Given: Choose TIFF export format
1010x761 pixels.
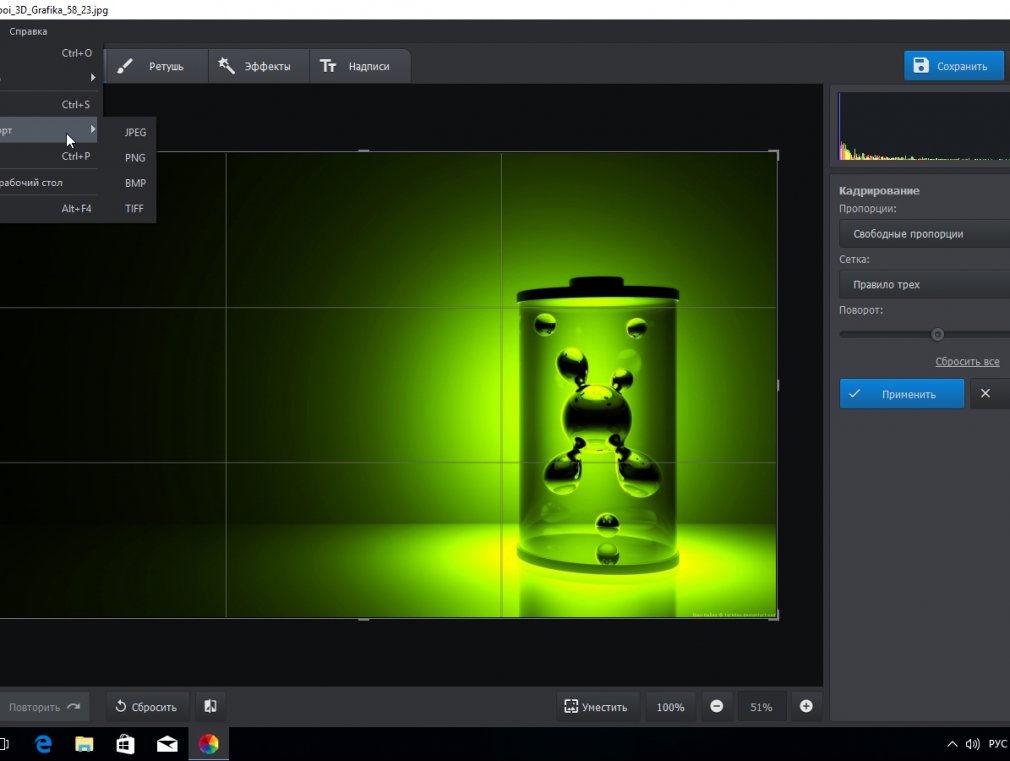Looking at the screenshot, I should (135, 208).
